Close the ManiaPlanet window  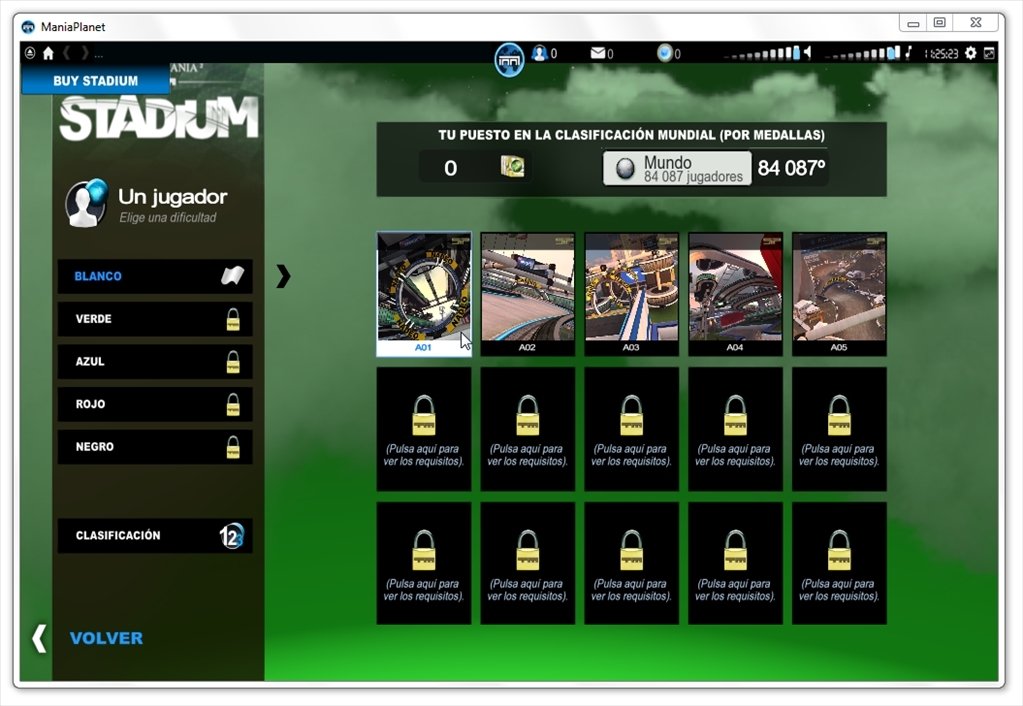coord(975,23)
